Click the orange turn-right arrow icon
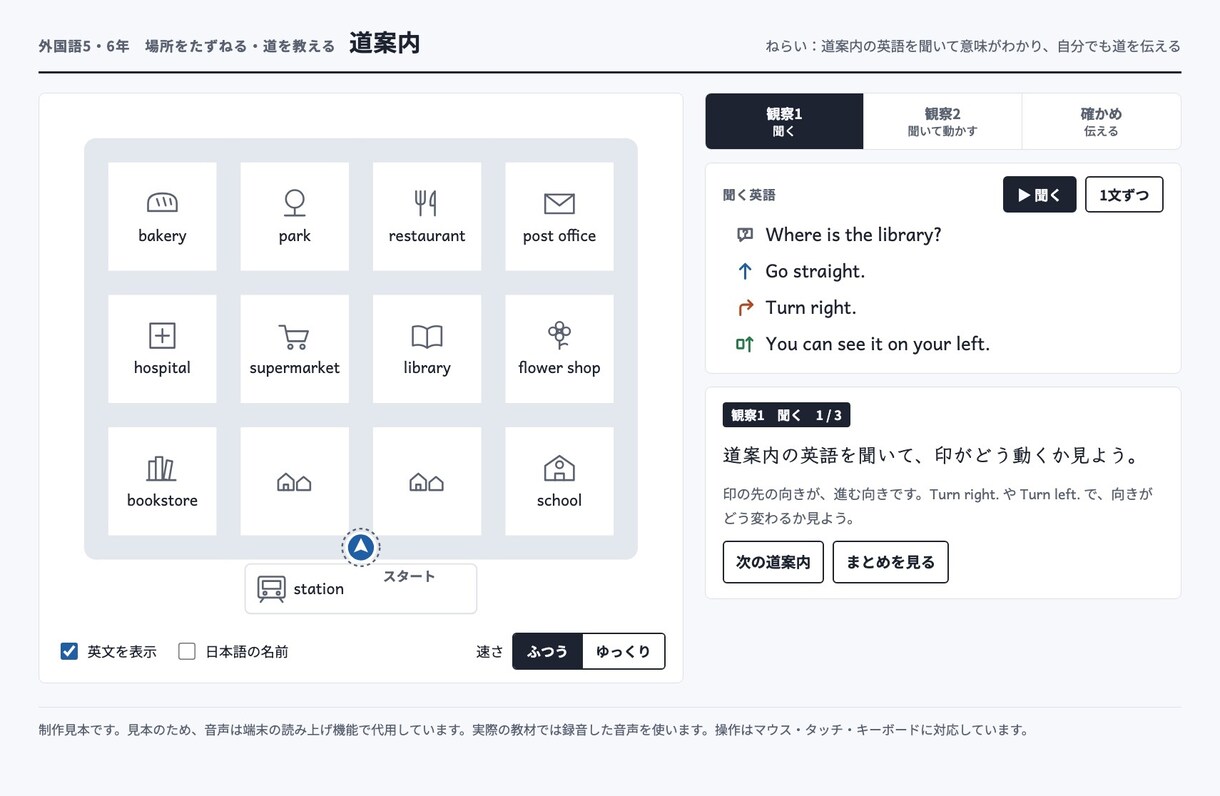Image resolution: width=1220 pixels, height=796 pixels. coord(744,307)
